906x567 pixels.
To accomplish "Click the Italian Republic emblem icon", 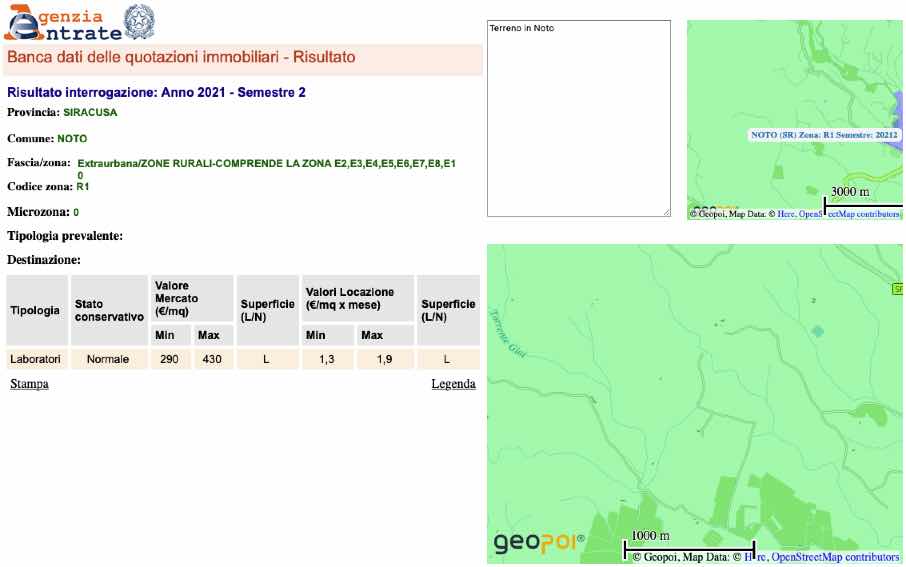I will [x=137, y=21].
